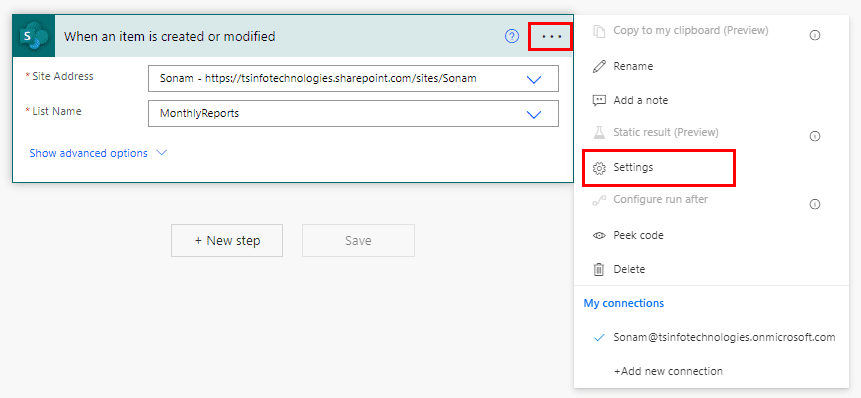Open info icon beside Static result
The width and height of the screenshot is (861, 398).
pyautogui.click(x=815, y=136)
